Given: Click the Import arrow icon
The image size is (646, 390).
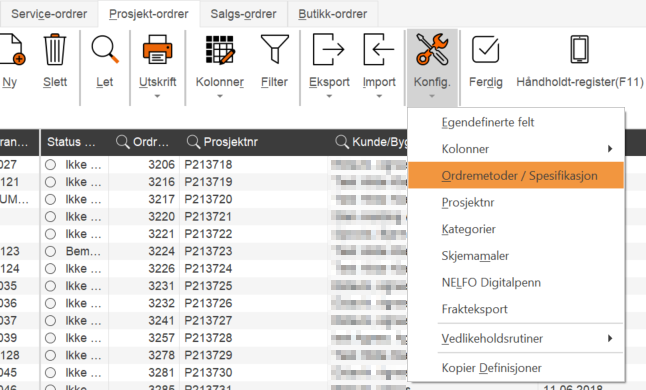Looking at the screenshot, I should (379, 49).
